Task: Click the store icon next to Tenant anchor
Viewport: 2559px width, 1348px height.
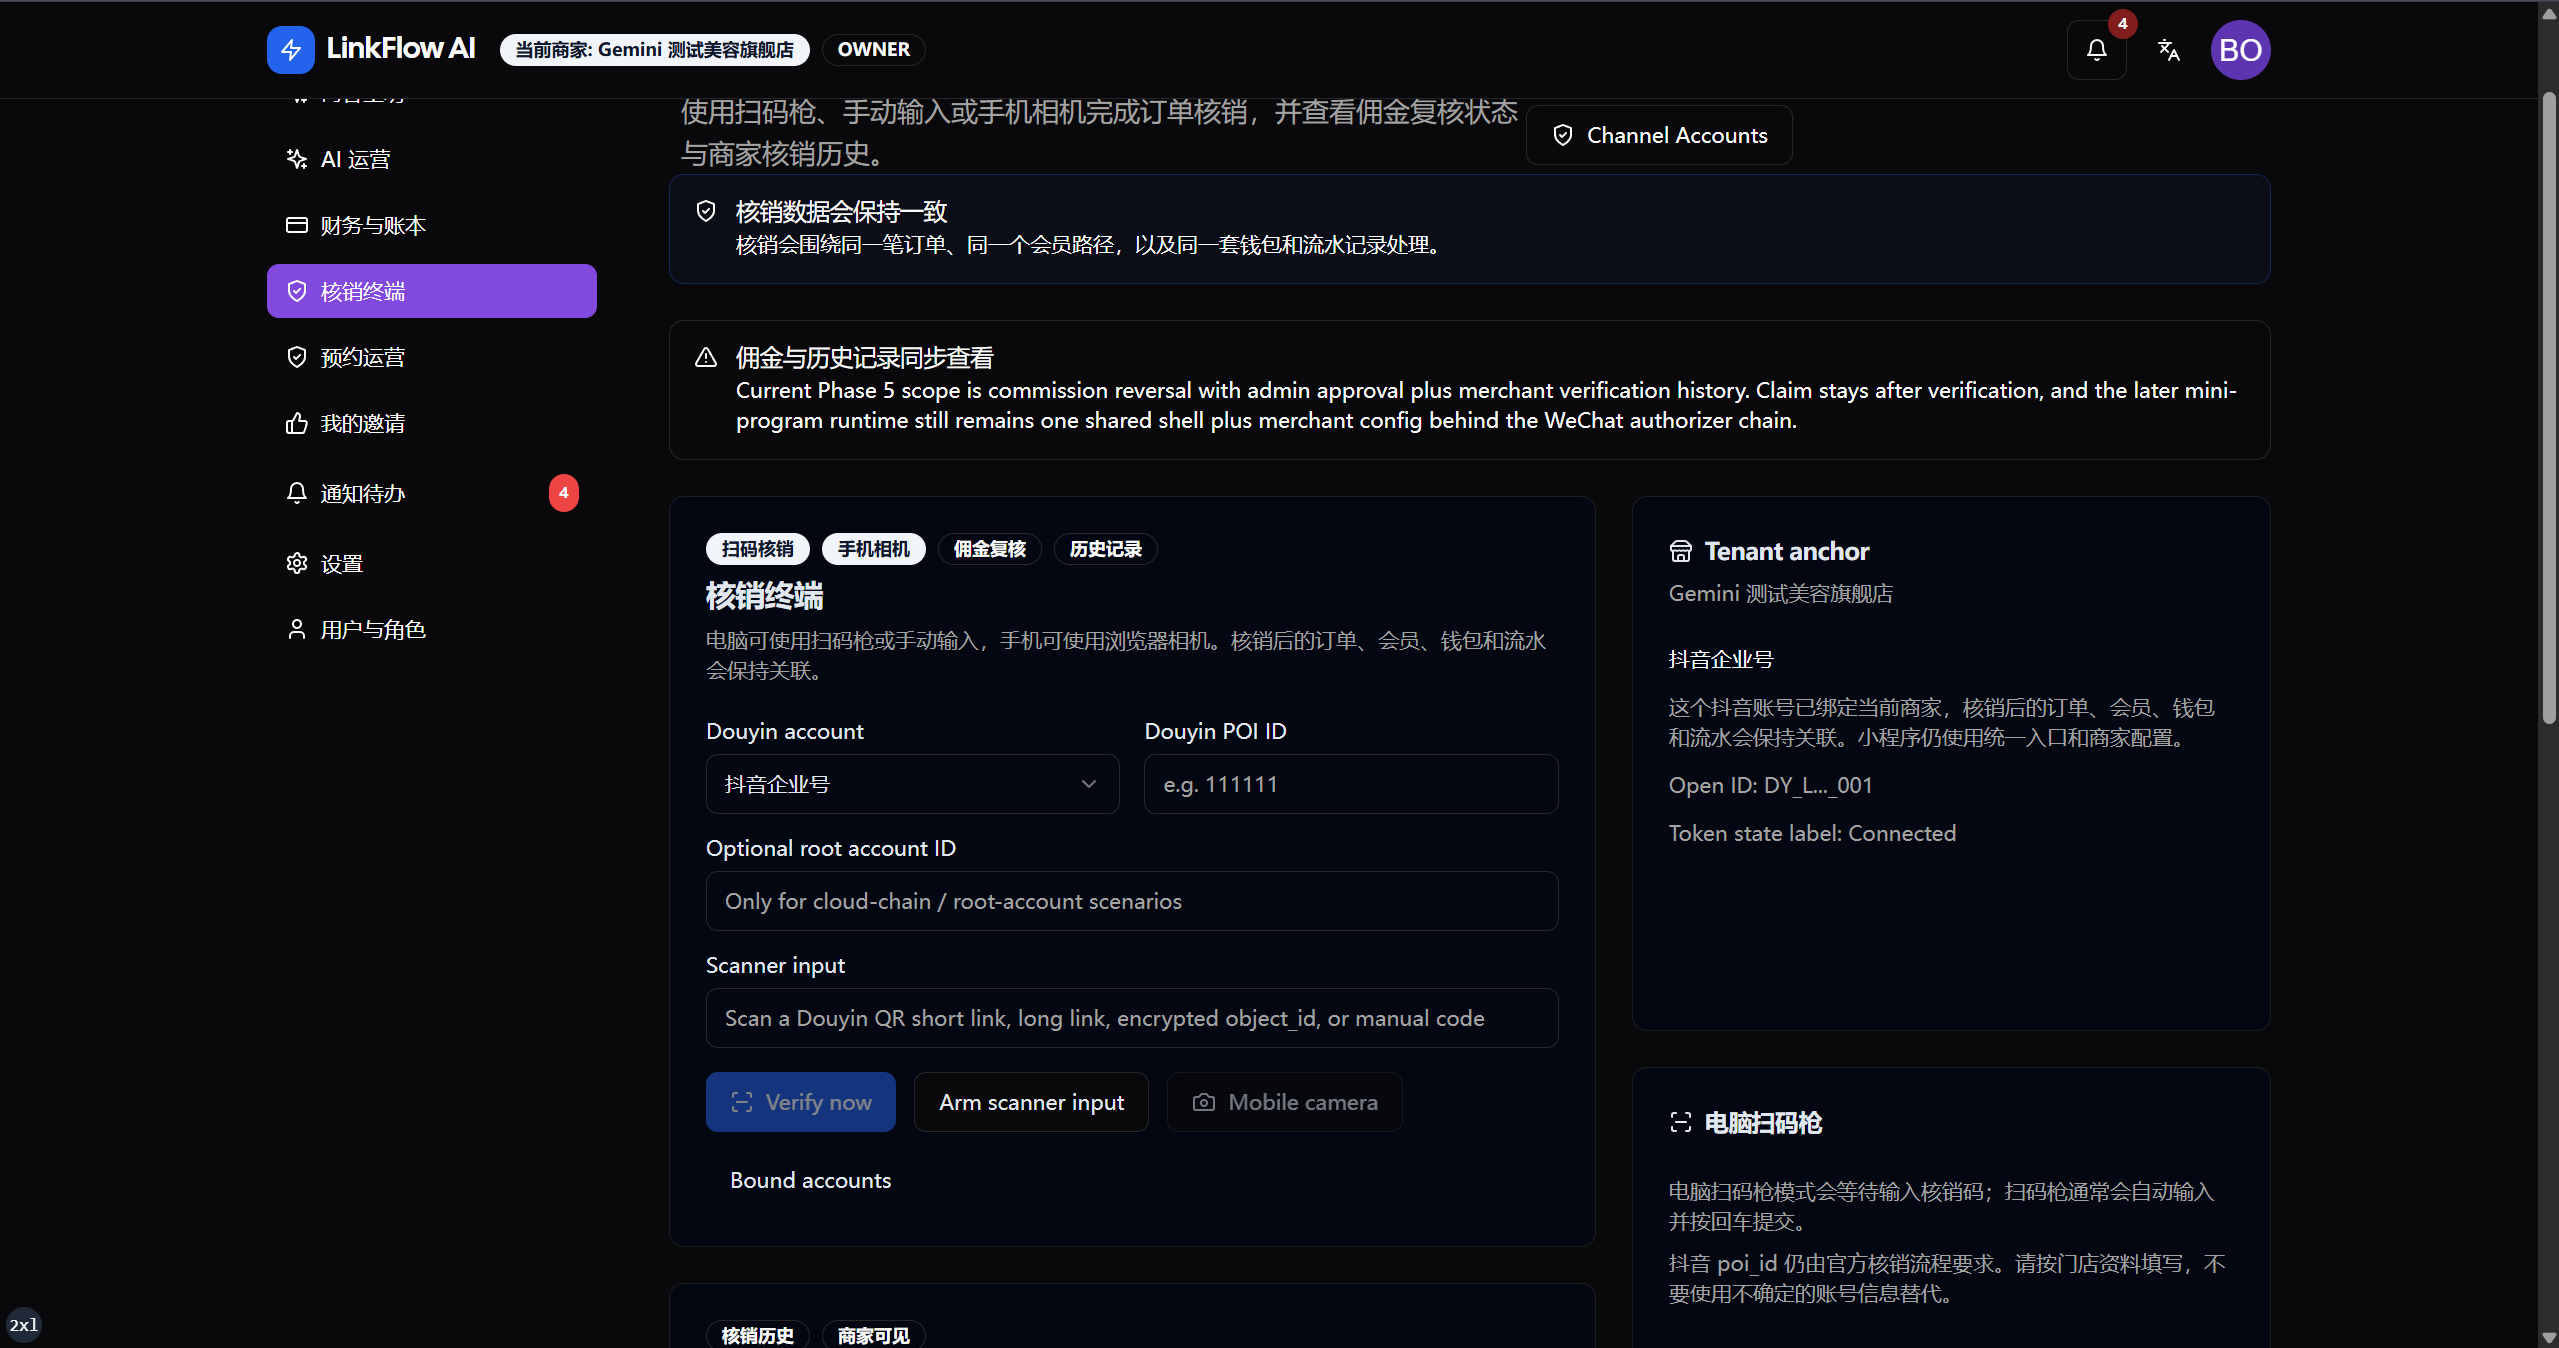Action: [1681, 551]
